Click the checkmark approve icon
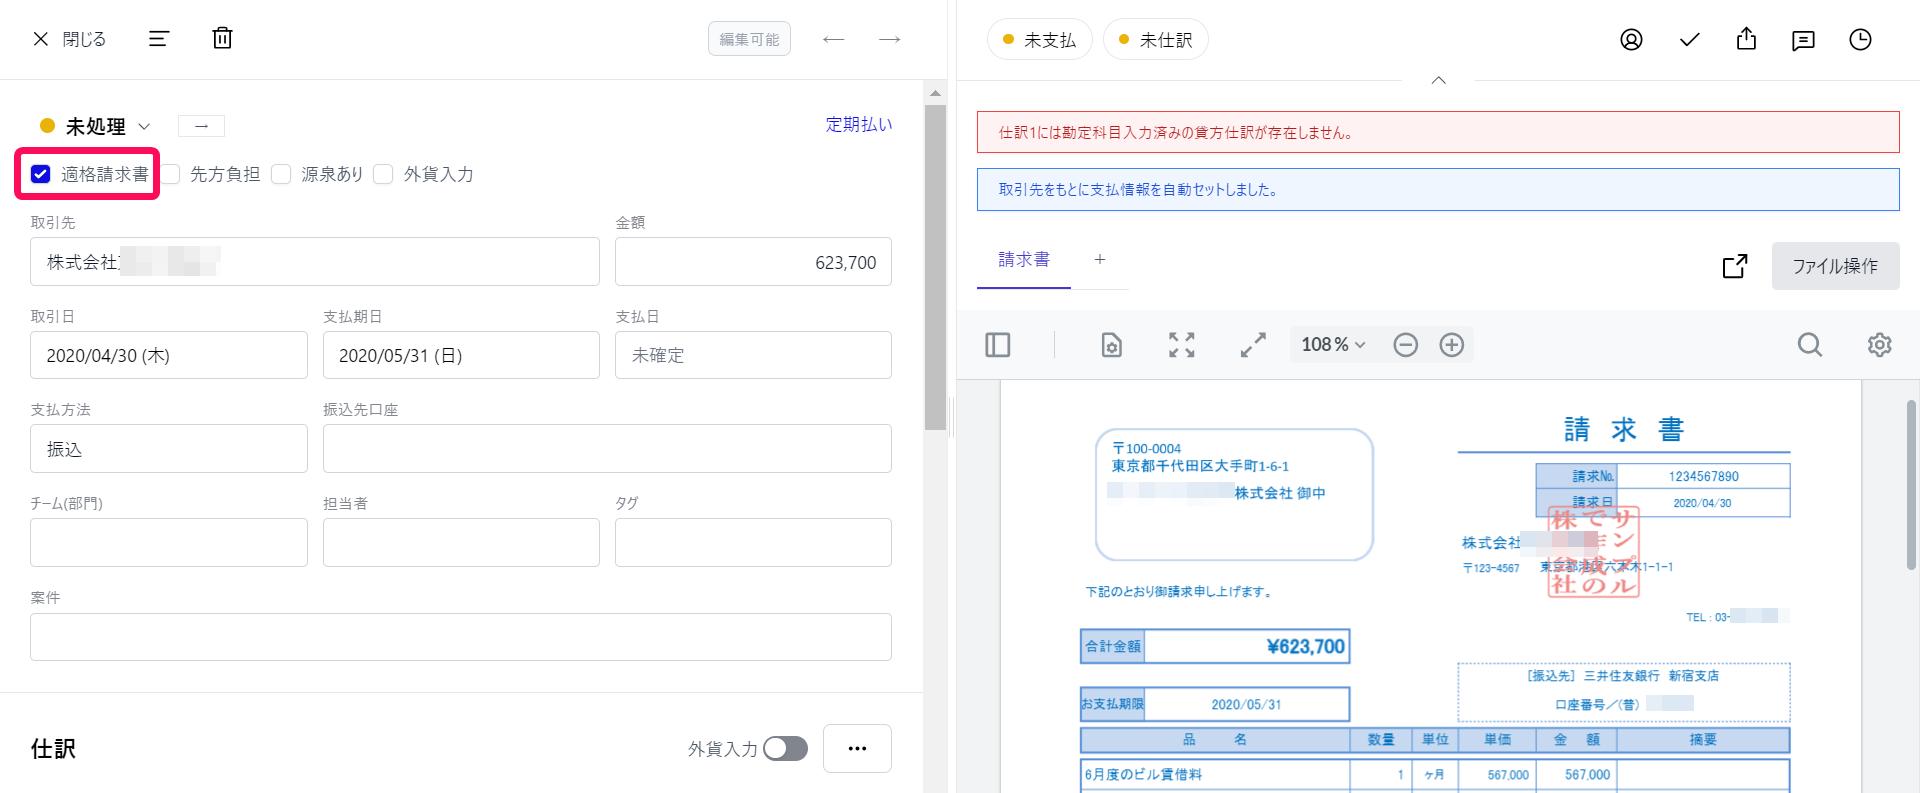 (x=1689, y=40)
